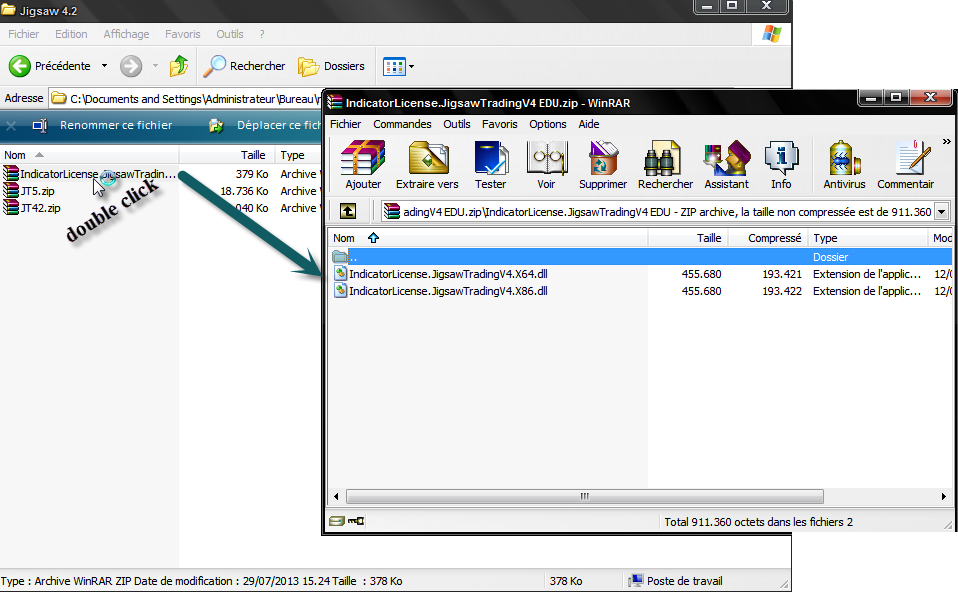The width and height of the screenshot is (958, 592).
Task: Sort Explorer list by Taille header
Action: tap(227, 155)
